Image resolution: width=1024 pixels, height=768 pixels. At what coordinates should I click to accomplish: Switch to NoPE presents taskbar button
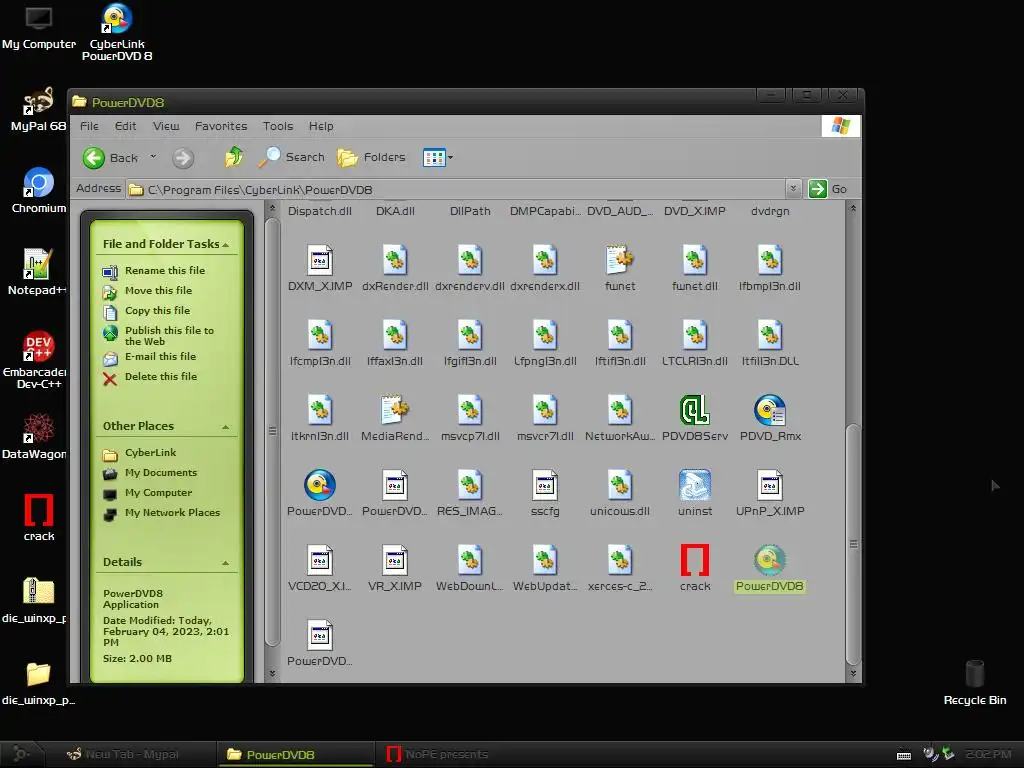pos(438,754)
